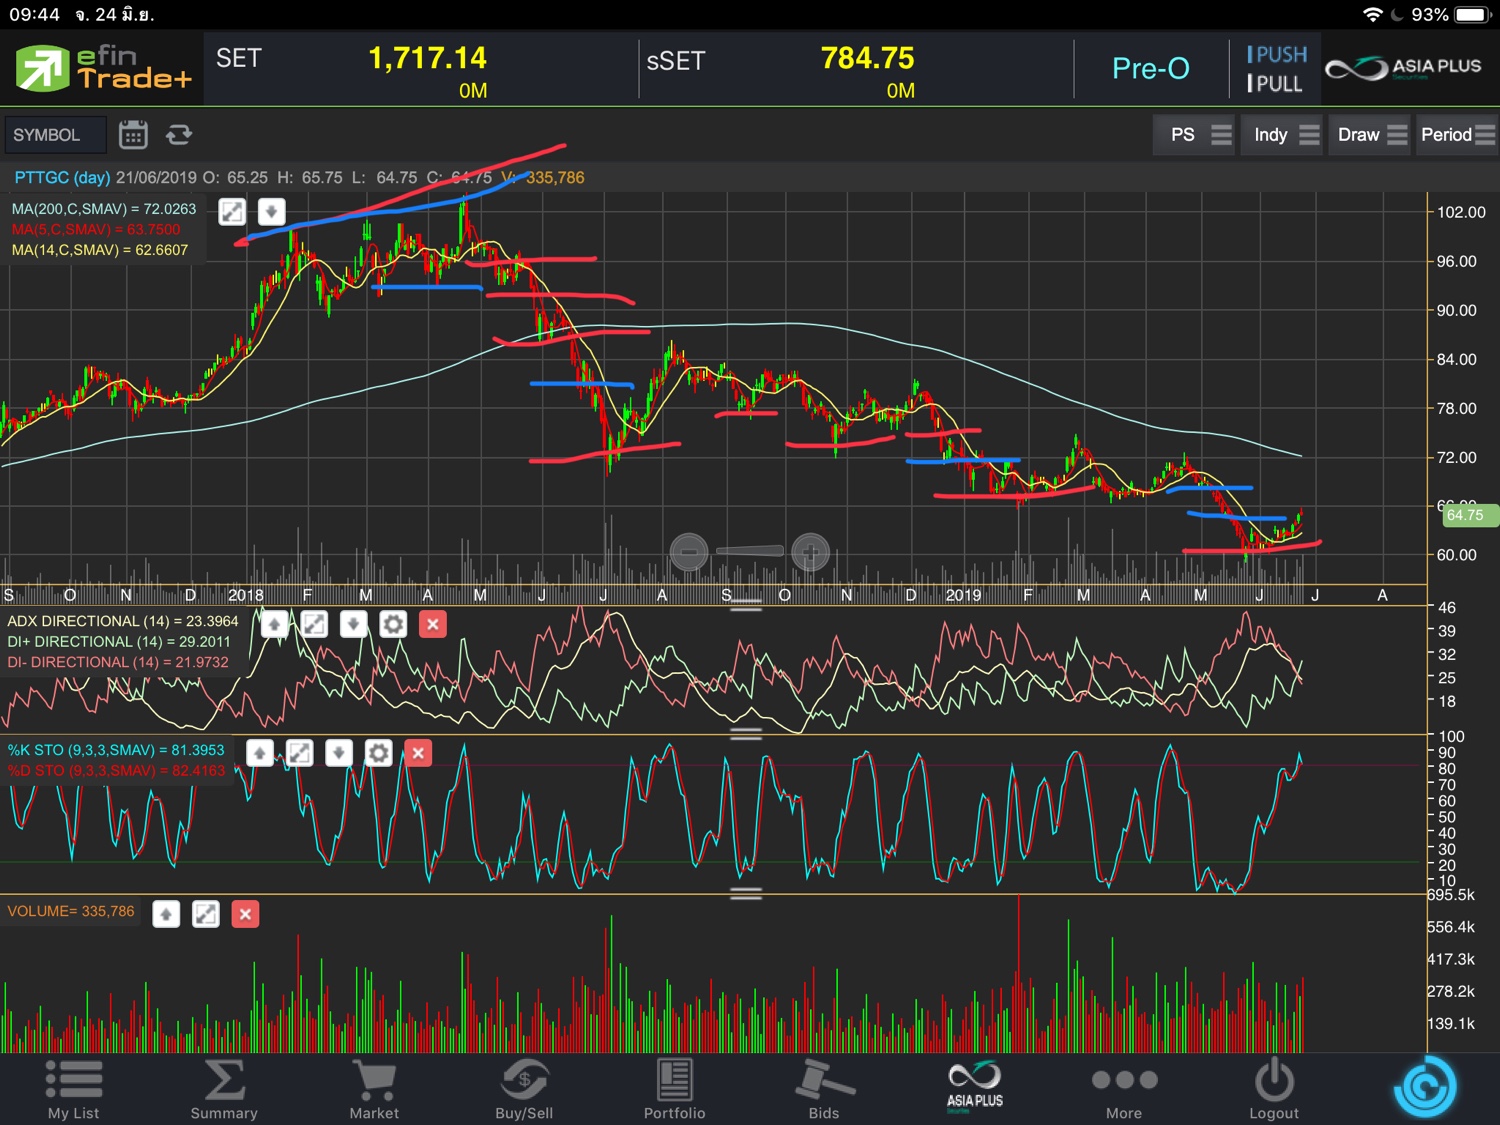
Task: Tap the SYMBOL input field
Action: [x=54, y=135]
